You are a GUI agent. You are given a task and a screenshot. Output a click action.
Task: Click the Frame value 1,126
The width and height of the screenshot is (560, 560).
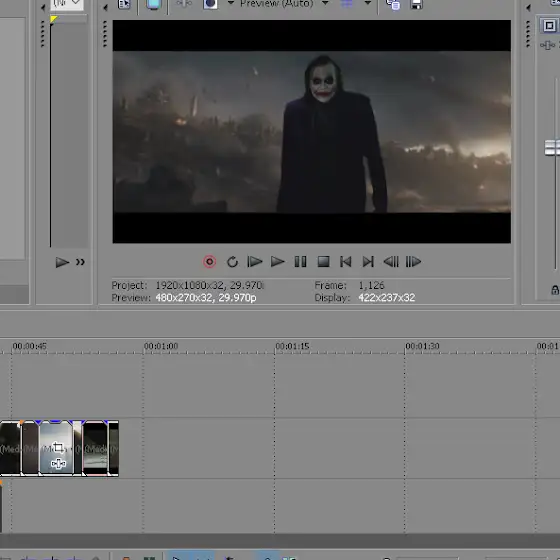click(x=371, y=285)
